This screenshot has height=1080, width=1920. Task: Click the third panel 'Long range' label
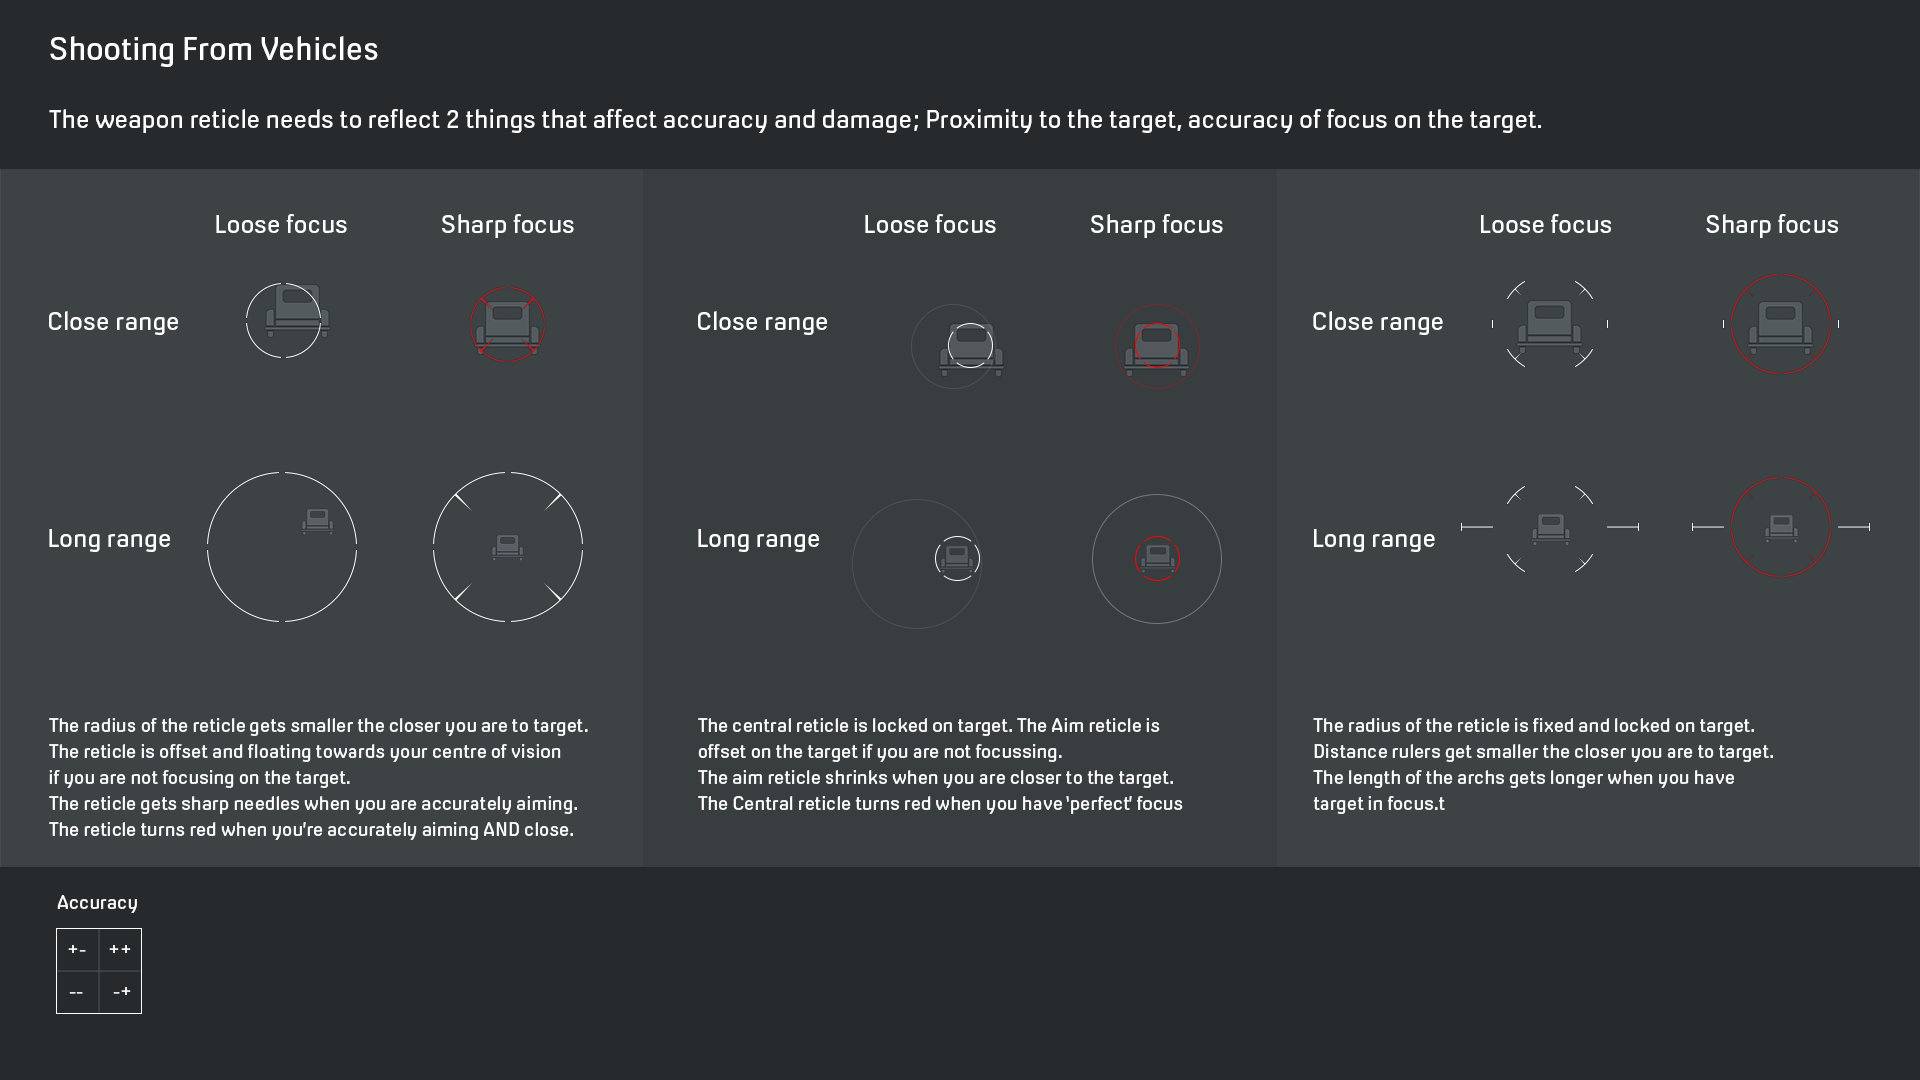1373,539
